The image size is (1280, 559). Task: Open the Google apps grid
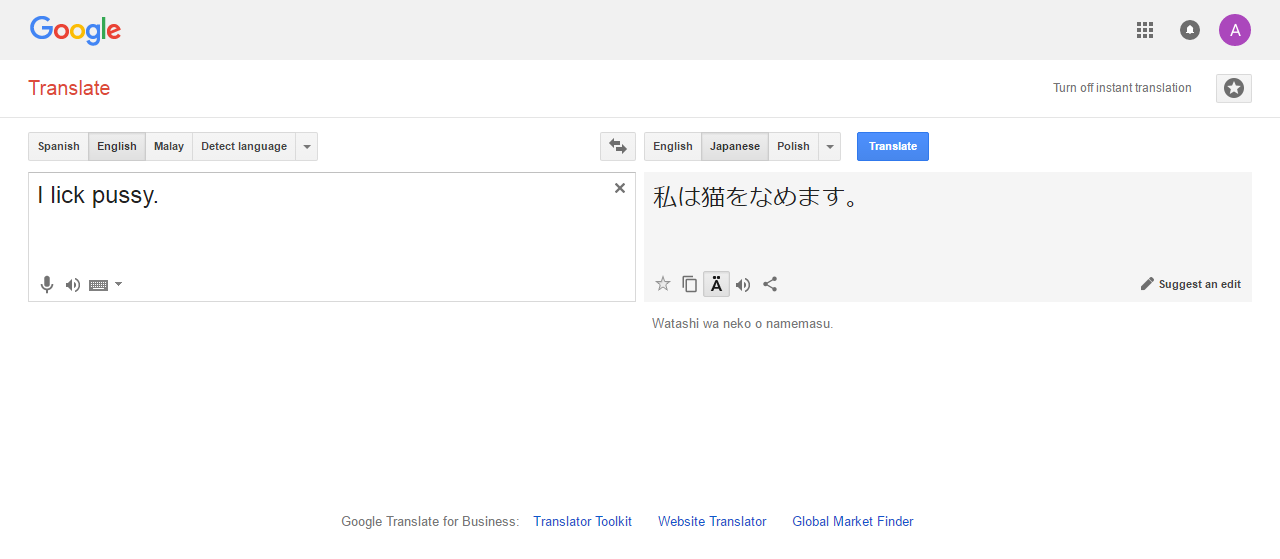tap(1145, 30)
